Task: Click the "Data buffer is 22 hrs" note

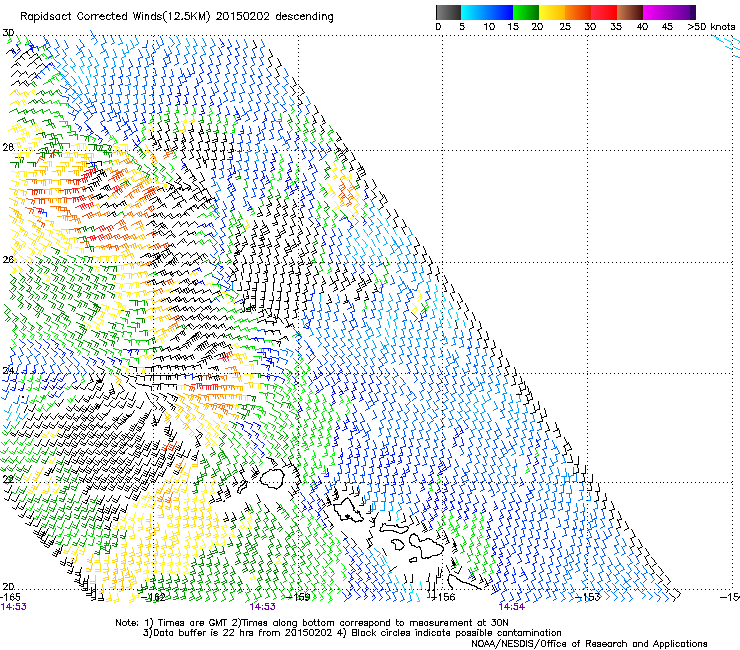Action: (205, 633)
